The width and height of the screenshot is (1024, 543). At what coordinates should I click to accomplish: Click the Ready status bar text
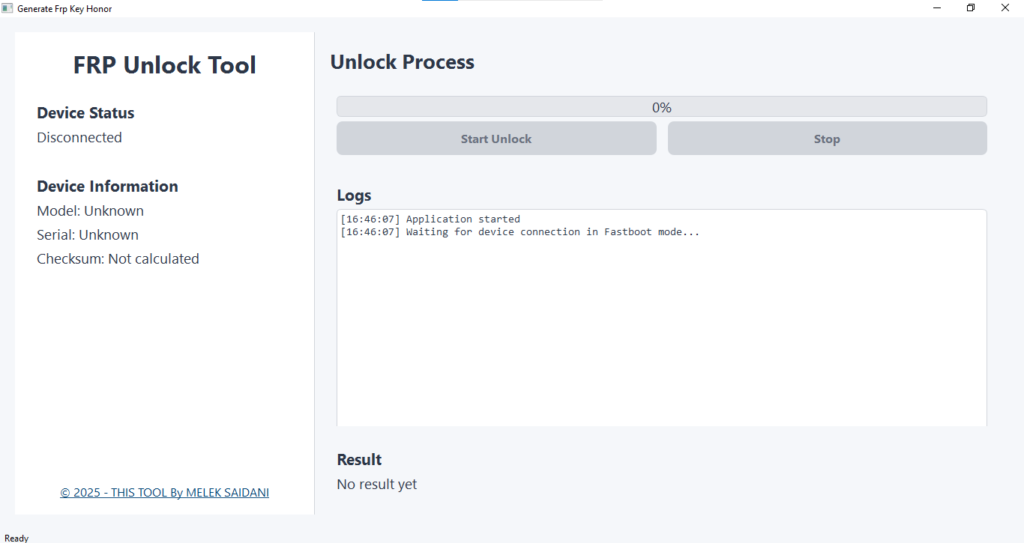(x=17, y=537)
